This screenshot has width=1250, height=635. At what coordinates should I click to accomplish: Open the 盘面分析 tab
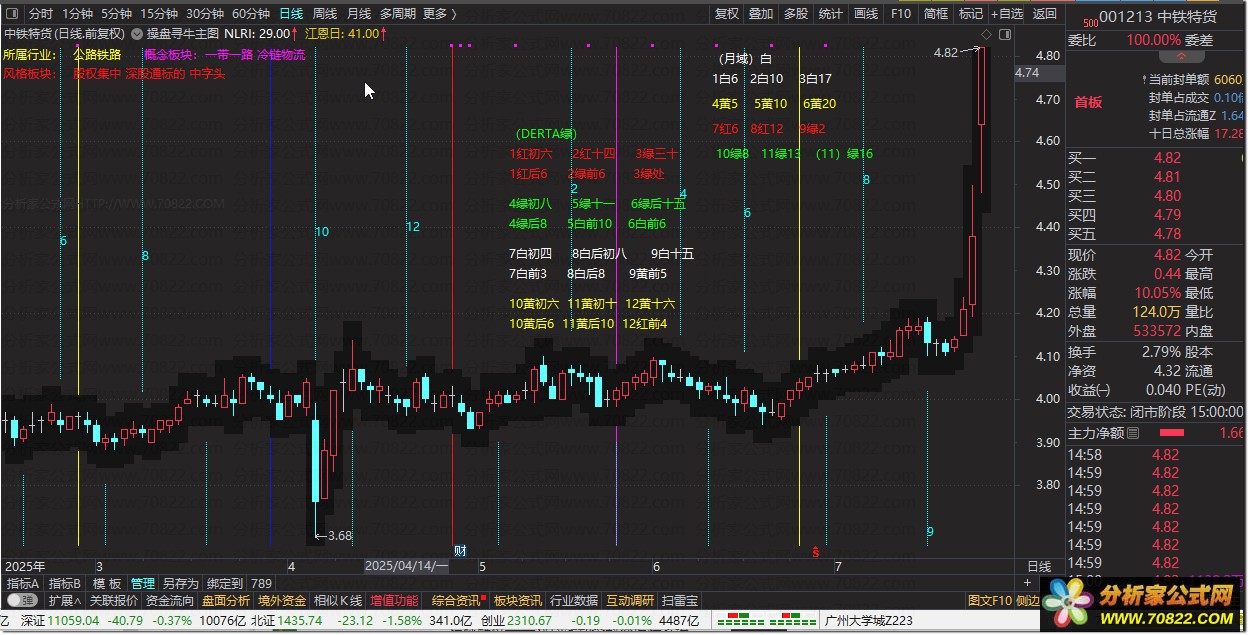tap(226, 600)
